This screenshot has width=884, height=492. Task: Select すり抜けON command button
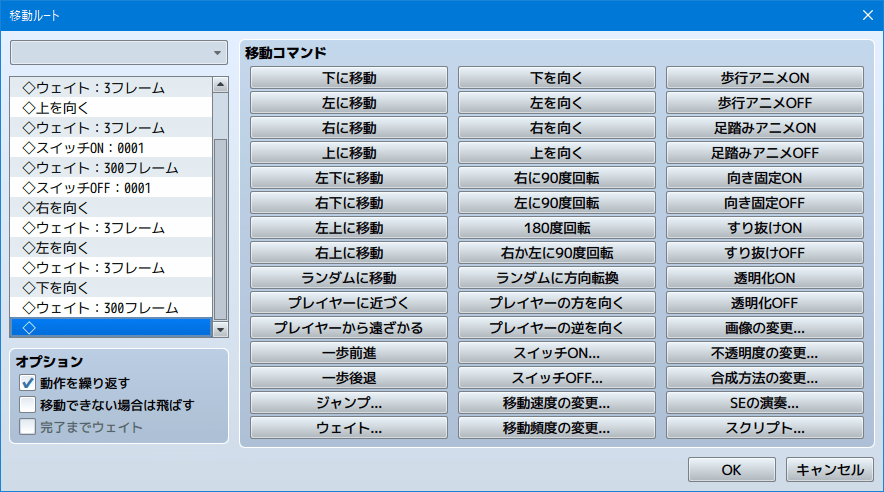[x=765, y=228]
